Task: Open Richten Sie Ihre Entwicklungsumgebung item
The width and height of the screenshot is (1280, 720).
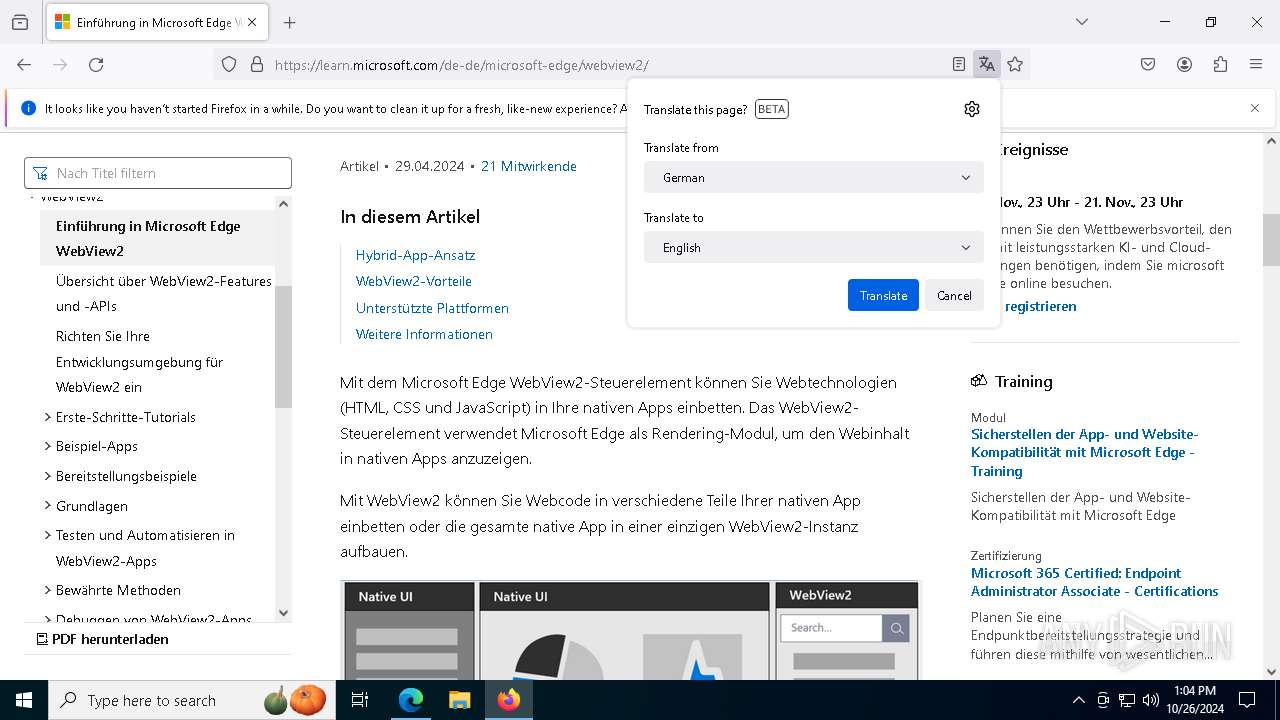Action: coord(139,361)
